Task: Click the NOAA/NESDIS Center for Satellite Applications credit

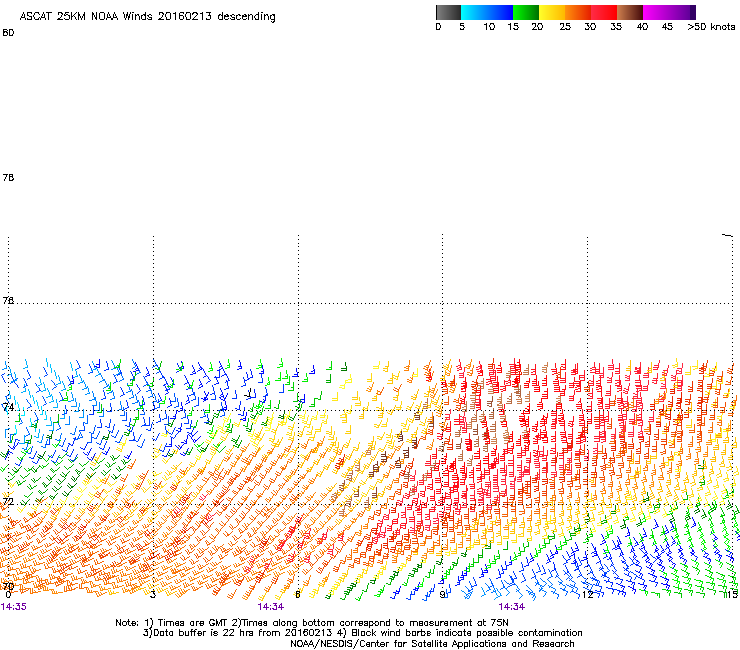Action: point(432,644)
